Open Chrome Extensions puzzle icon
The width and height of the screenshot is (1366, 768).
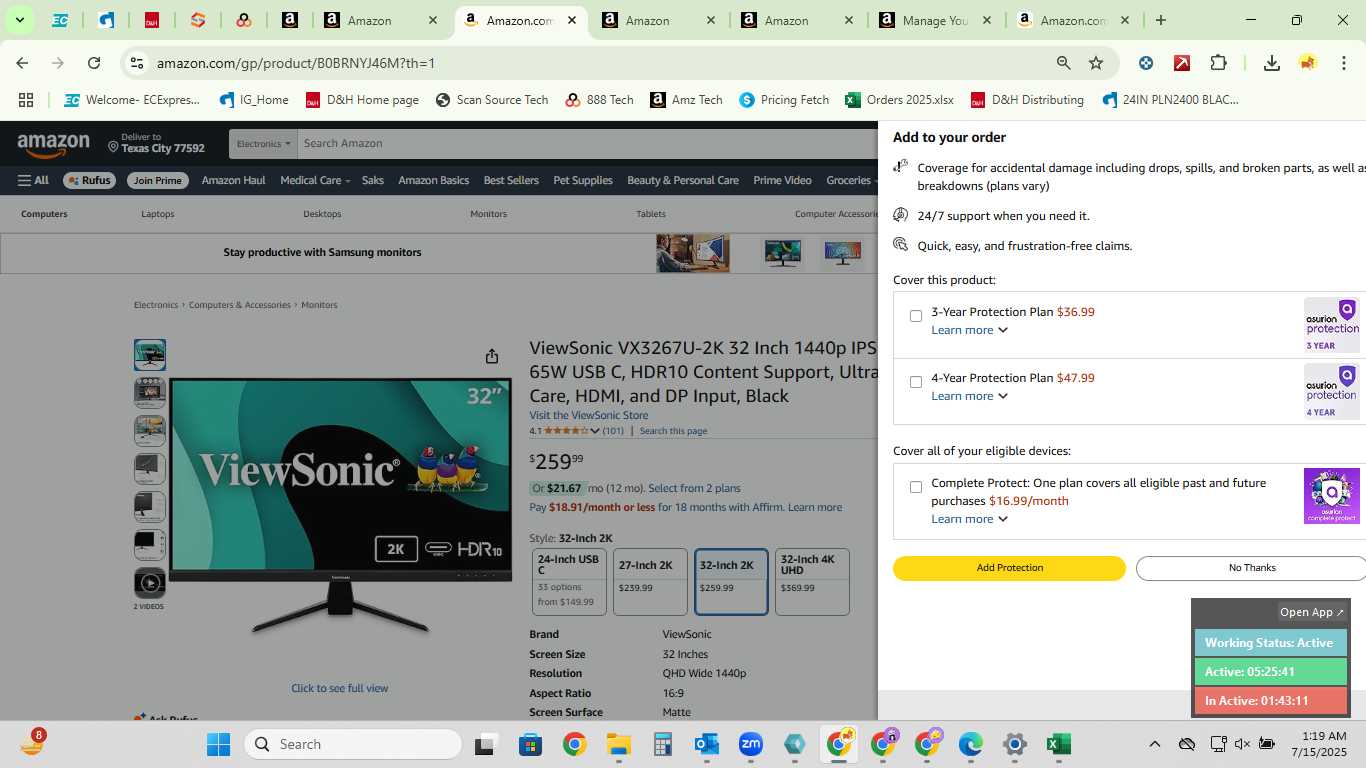(1218, 63)
